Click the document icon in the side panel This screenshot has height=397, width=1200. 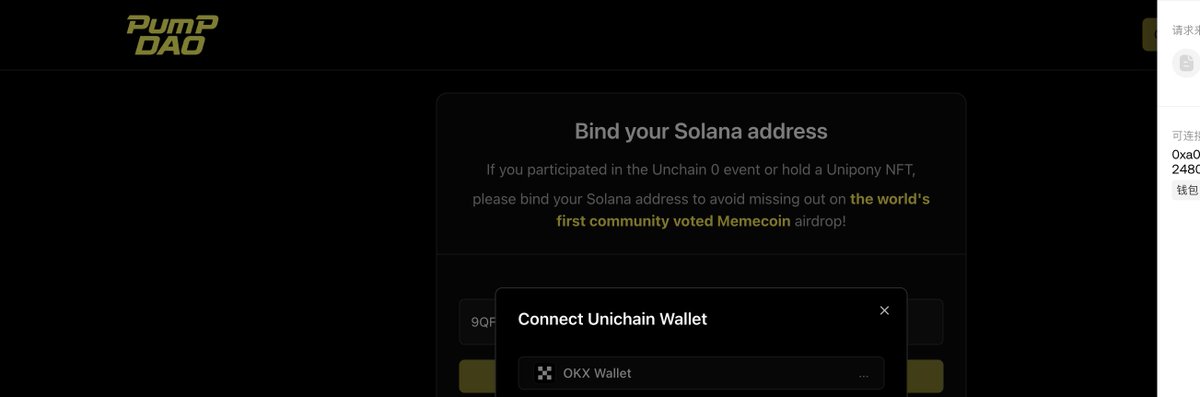(x=1186, y=63)
